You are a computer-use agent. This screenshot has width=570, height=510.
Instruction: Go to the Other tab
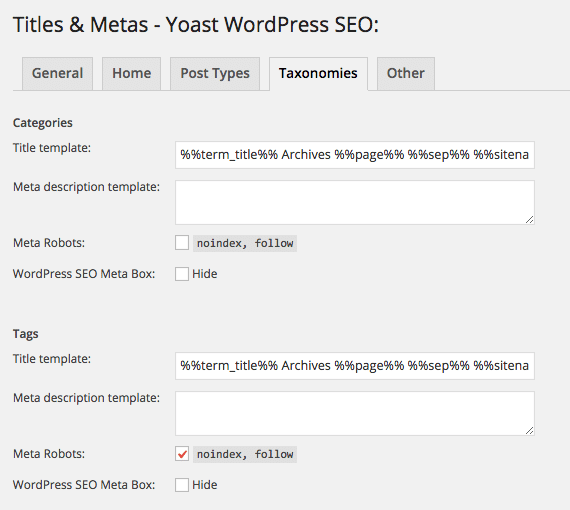tap(406, 74)
